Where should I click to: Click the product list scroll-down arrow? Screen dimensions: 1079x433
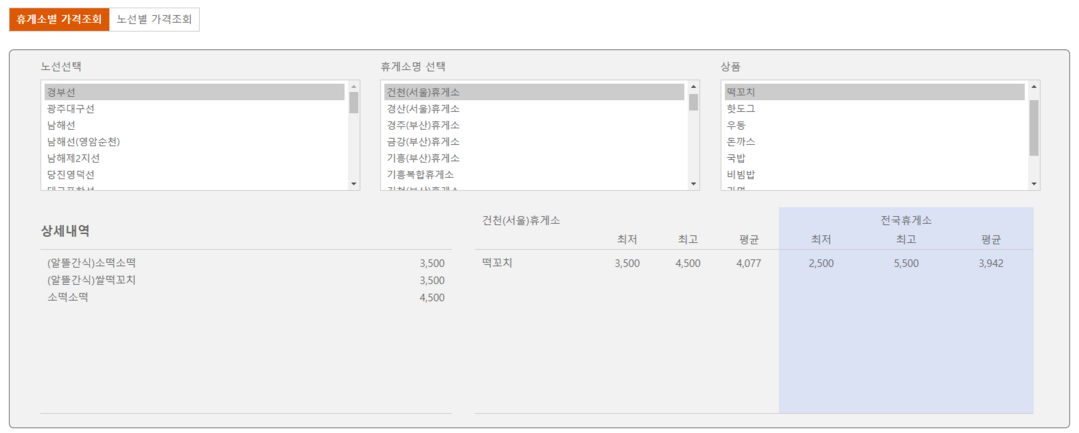pos(1034,184)
